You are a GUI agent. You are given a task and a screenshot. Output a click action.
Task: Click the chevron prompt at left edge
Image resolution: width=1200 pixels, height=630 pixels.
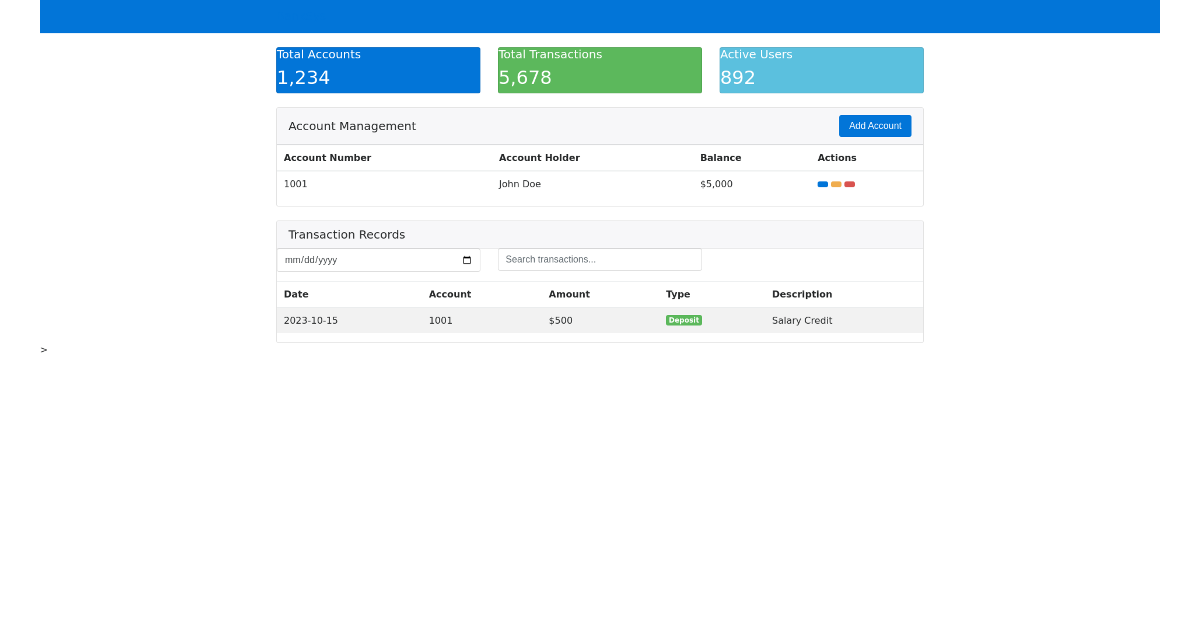pyautogui.click(x=43, y=350)
